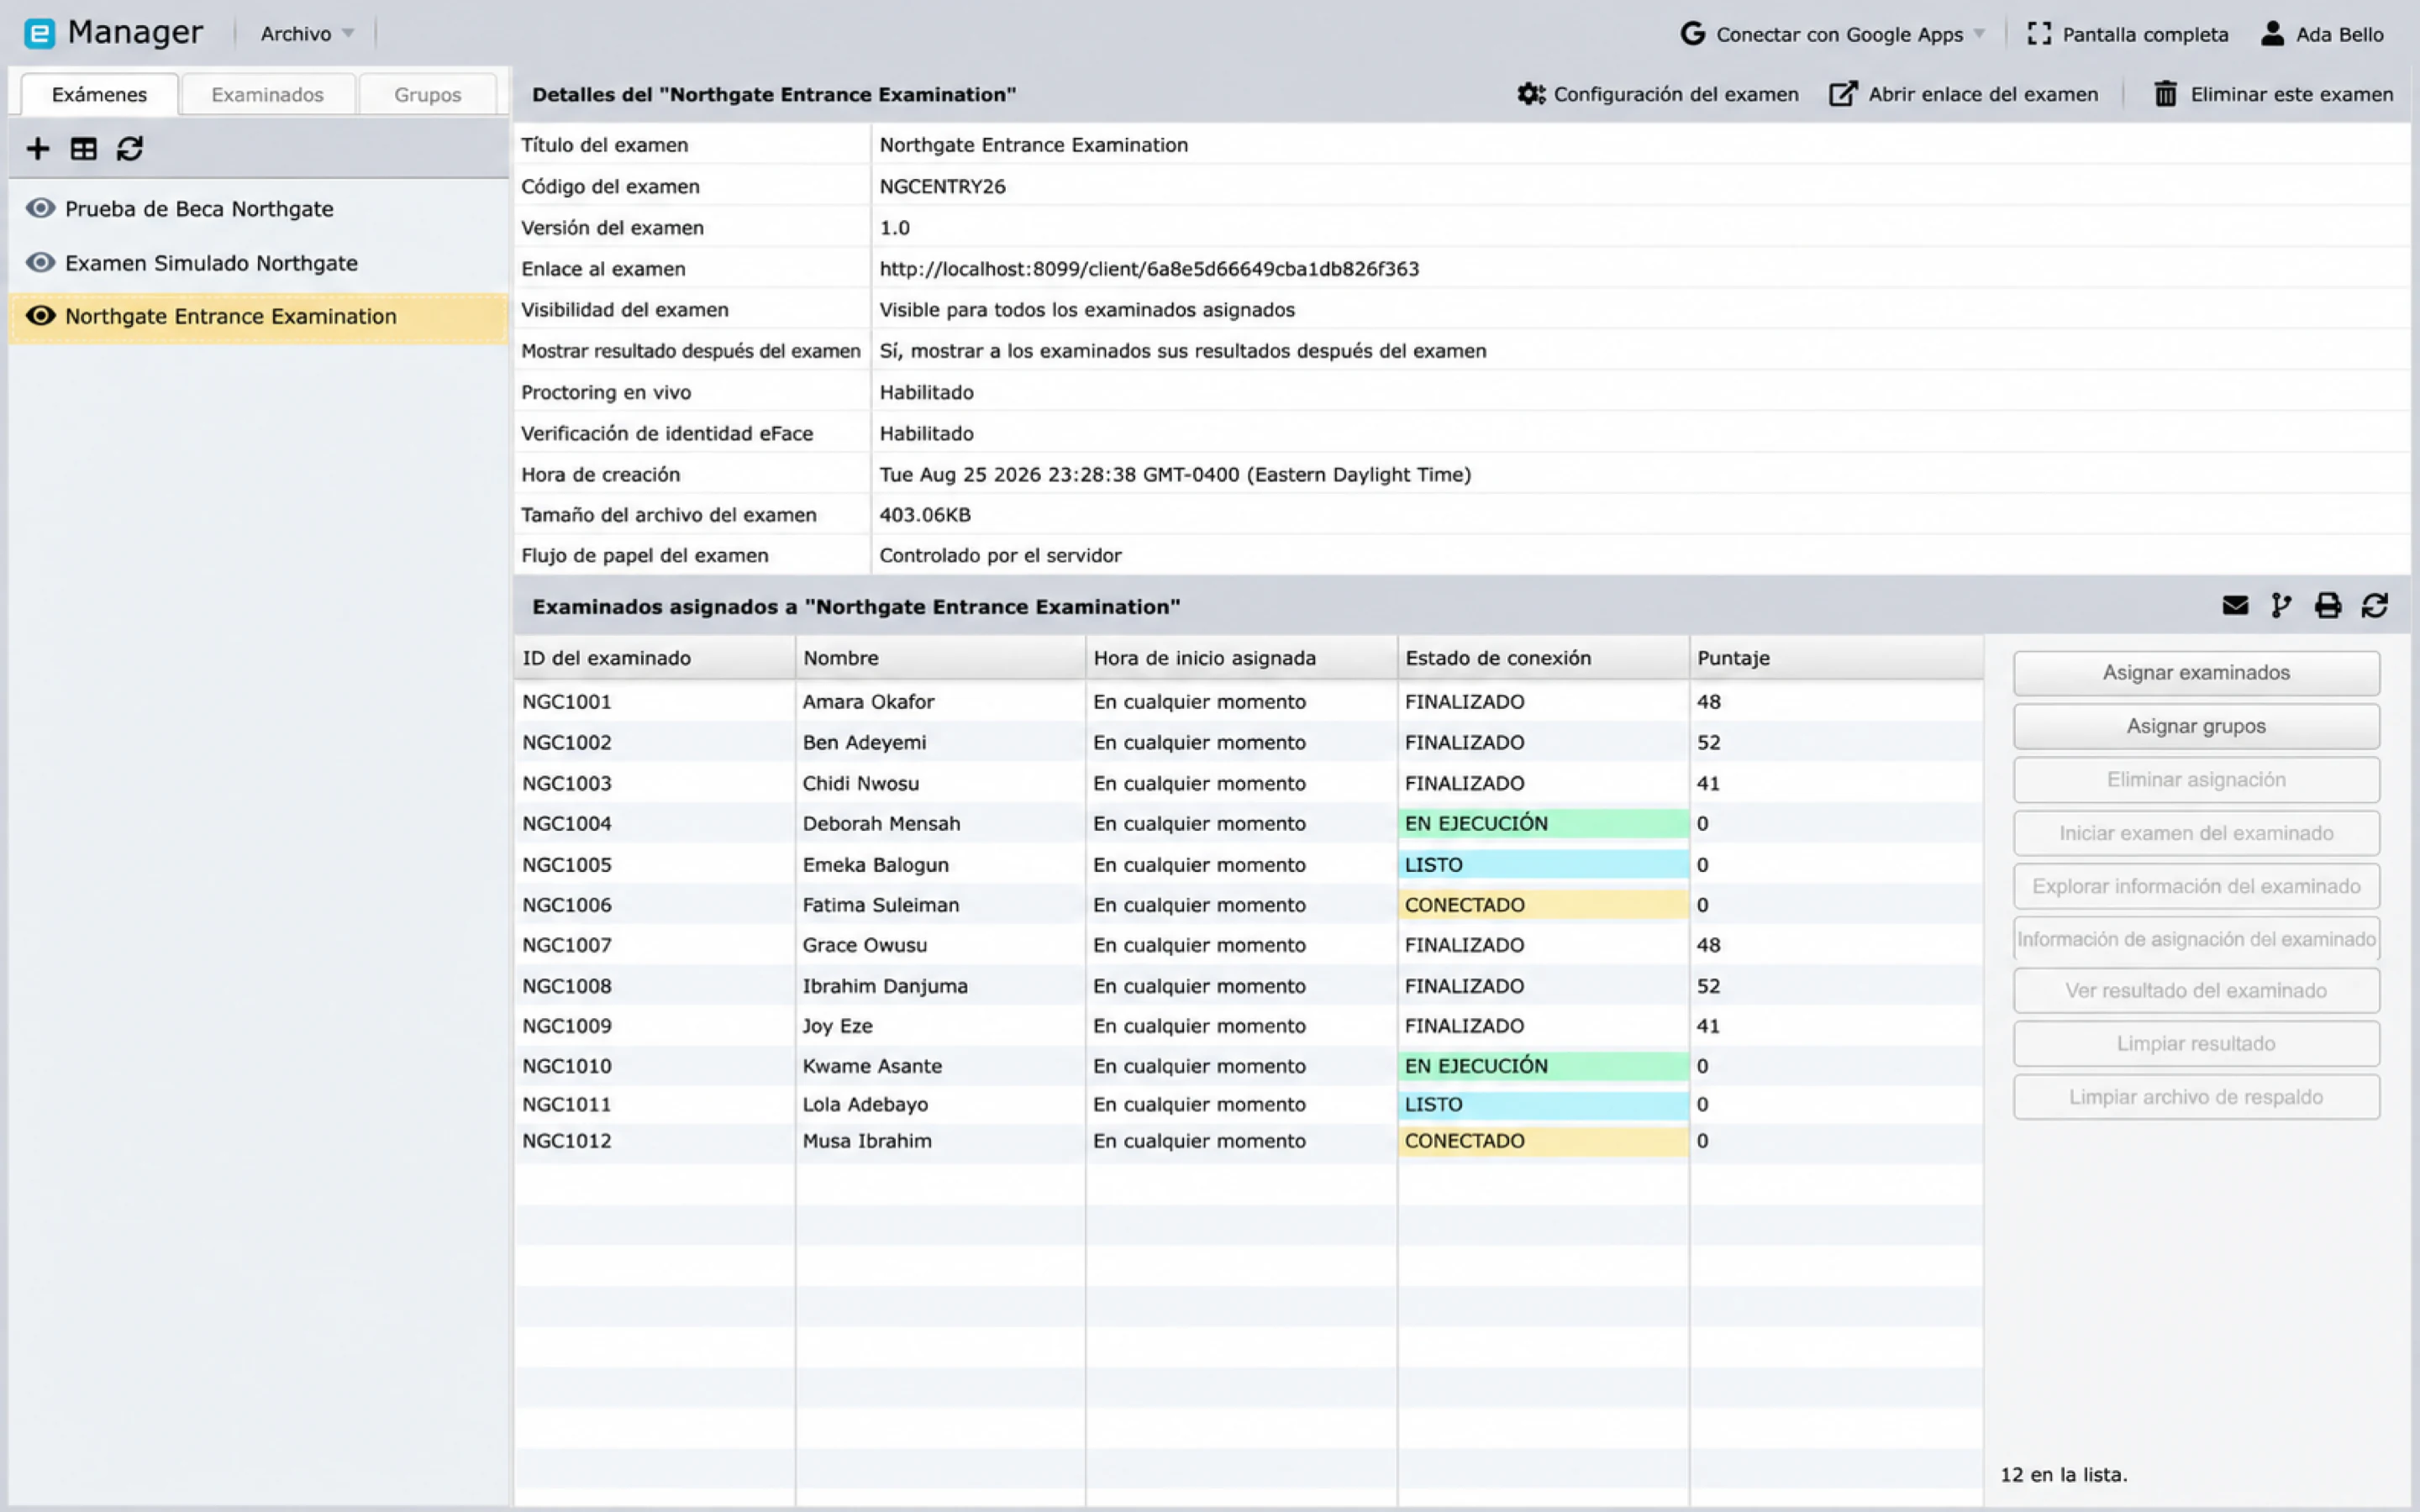The image size is (2420, 1512).
Task: Click the branch icon above examinees table
Action: coord(2281,606)
